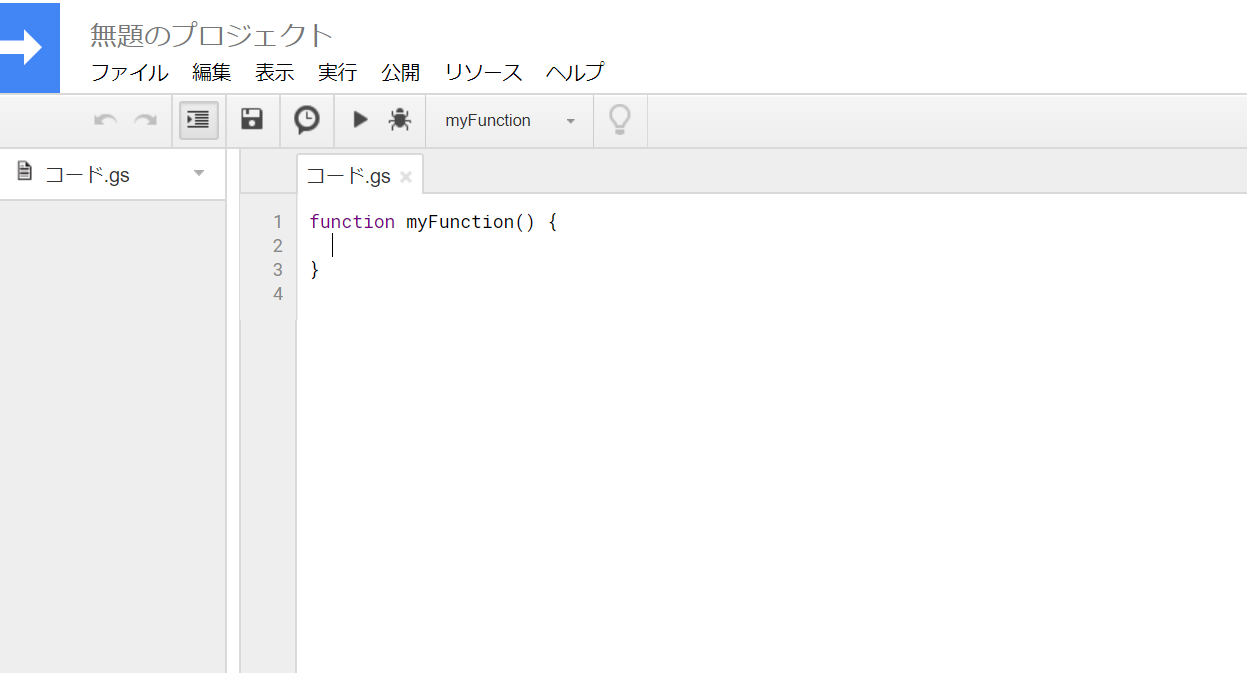
Task: Click the undo arrow icon
Action: click(x=106, y=121)
